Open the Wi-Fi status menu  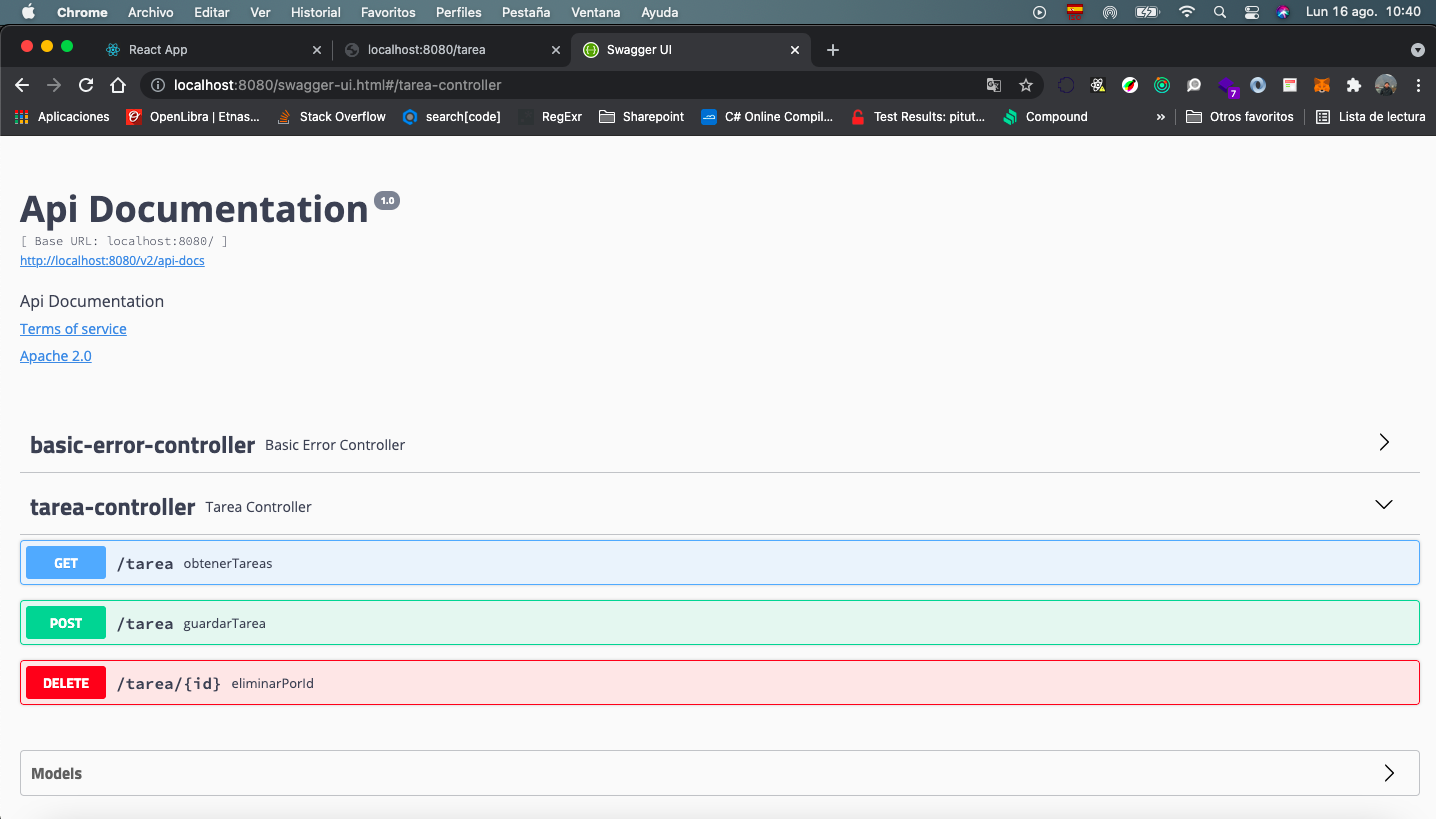pos(1187,12)
